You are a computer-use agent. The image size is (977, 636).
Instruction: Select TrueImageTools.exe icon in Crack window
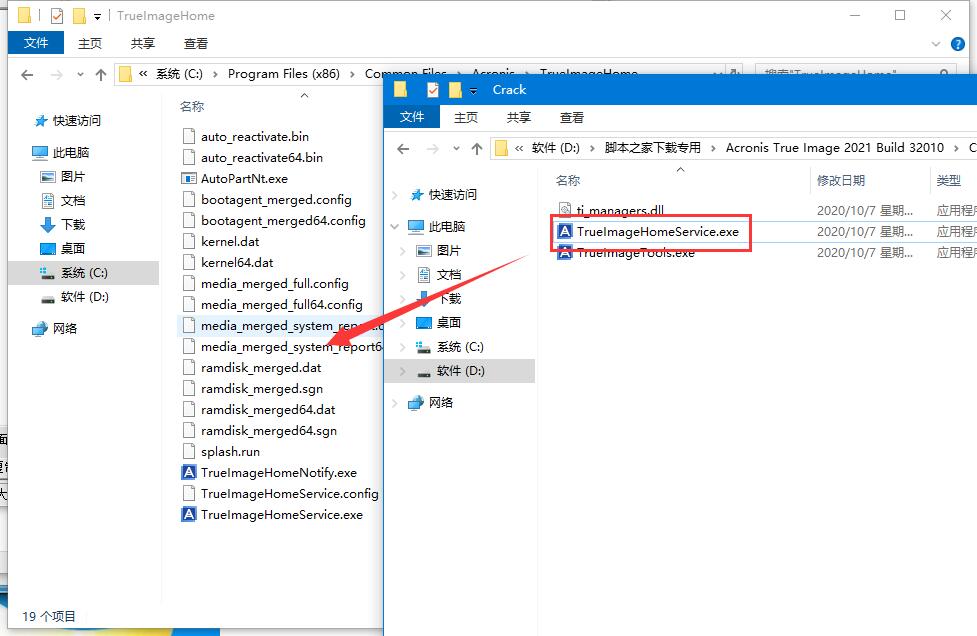(565, 253)
